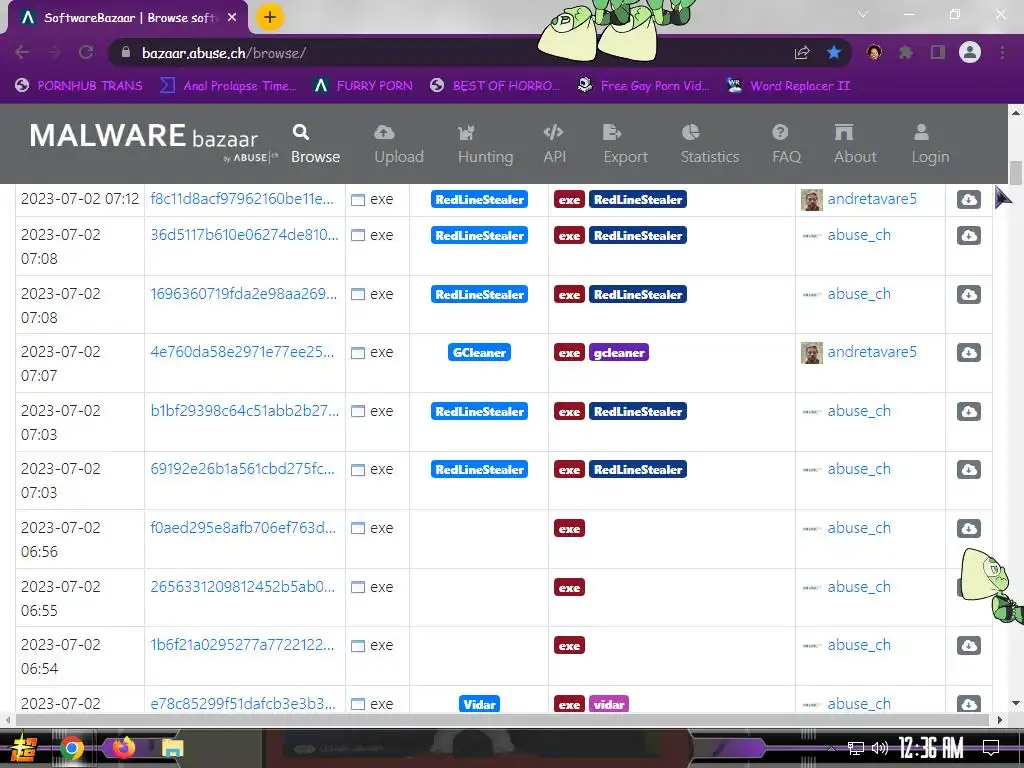Click the vertical scrollbar thumb
1024x768 pixels.
click(x=1016, y=173)
